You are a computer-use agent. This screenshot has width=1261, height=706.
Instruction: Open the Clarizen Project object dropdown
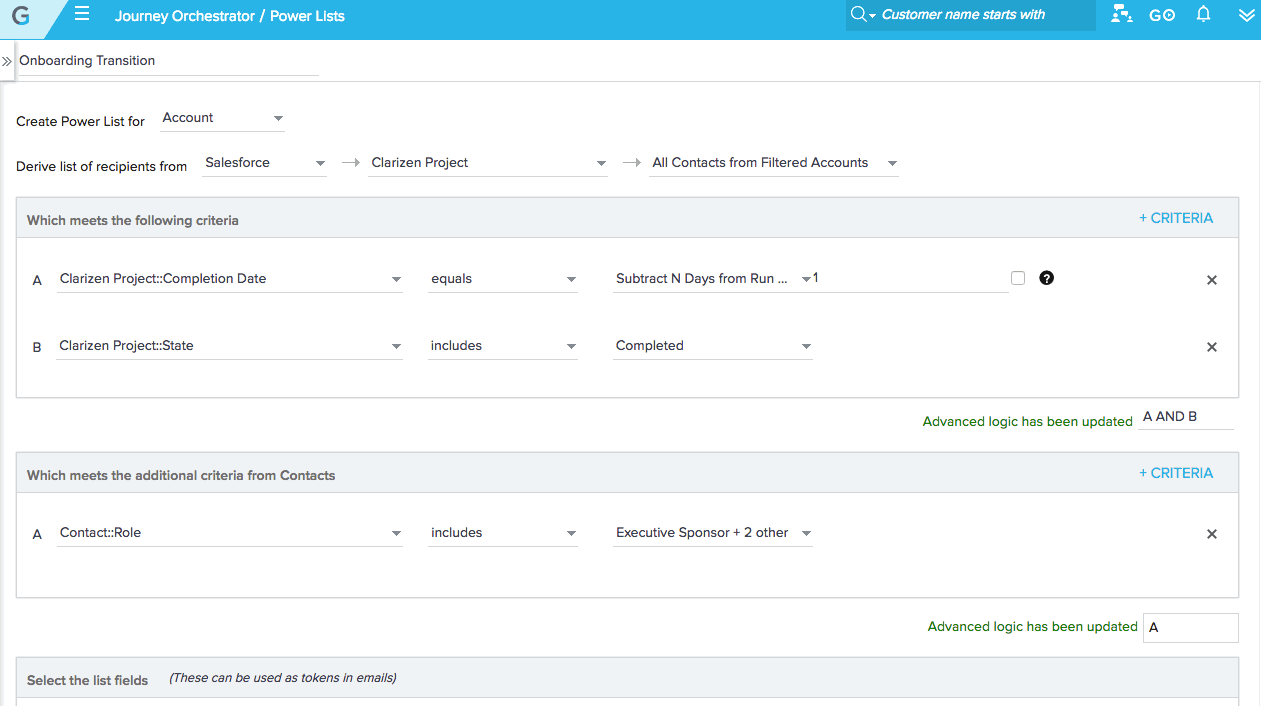pyautogui.click(x=488, y=163)
